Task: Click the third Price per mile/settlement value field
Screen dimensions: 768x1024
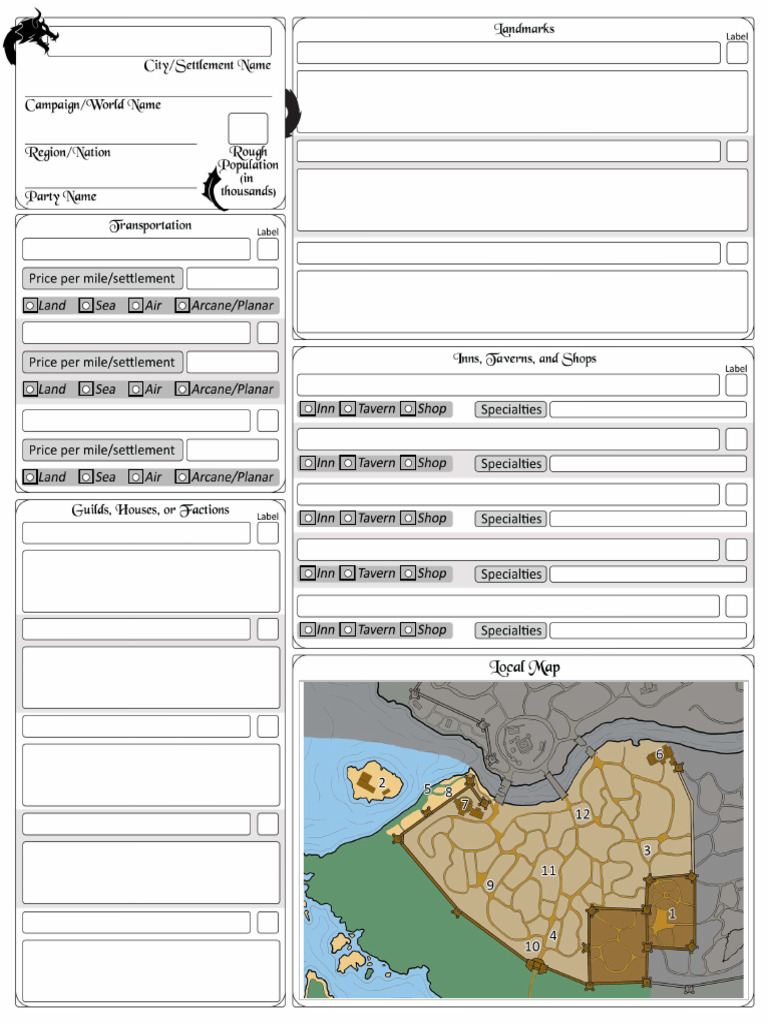Action: click(232, 450)
